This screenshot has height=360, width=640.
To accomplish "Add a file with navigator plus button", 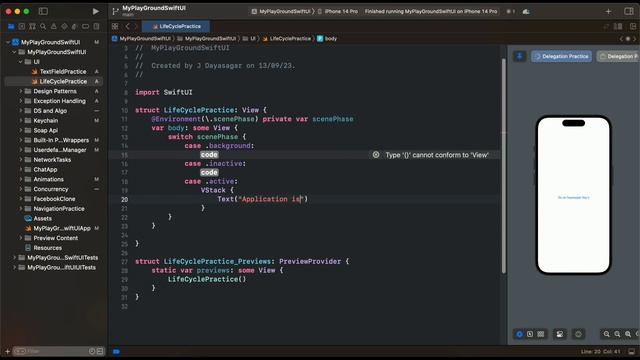I will pos(7,351).
